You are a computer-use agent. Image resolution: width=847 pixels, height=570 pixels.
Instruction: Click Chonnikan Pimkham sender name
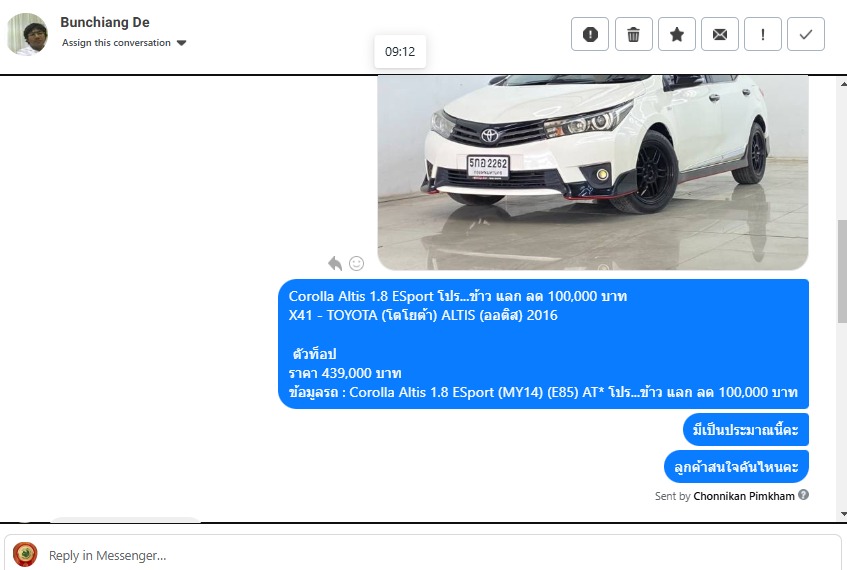coord(744,496)
